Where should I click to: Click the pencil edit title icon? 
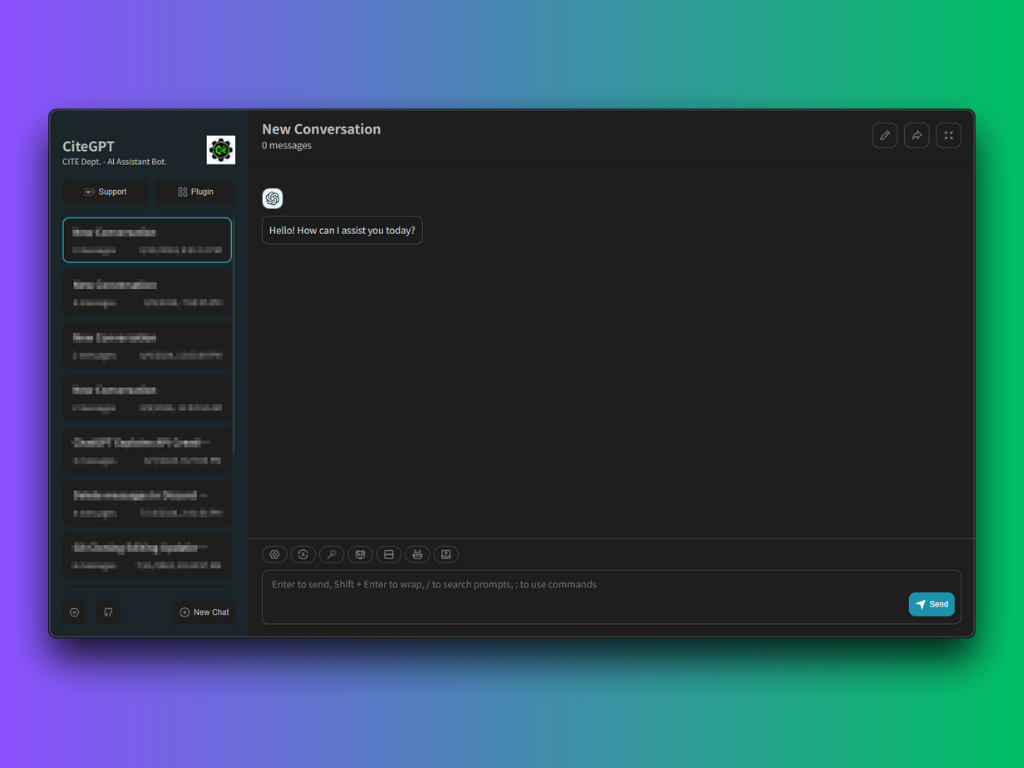[x=885, y=135]
